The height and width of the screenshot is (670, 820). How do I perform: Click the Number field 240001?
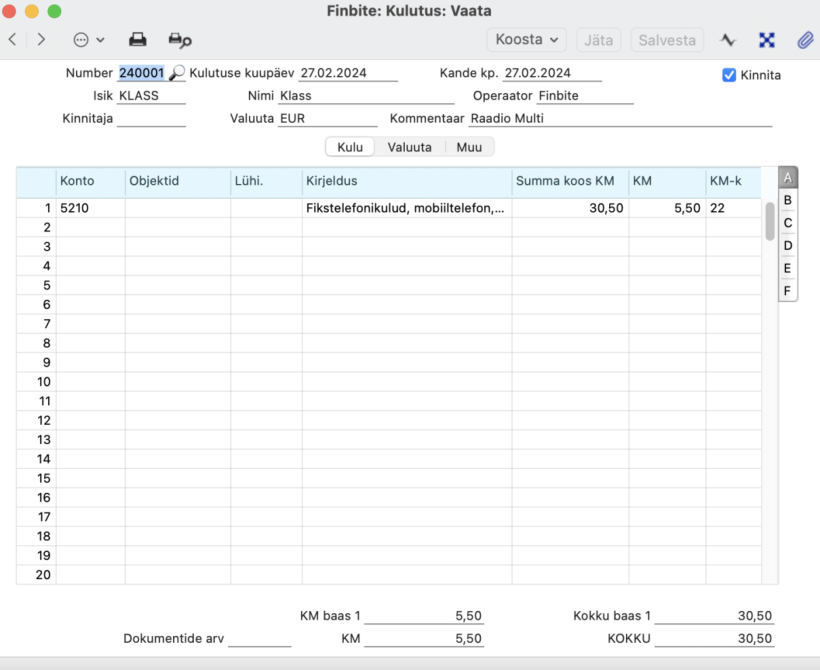[x=142, y=73]
